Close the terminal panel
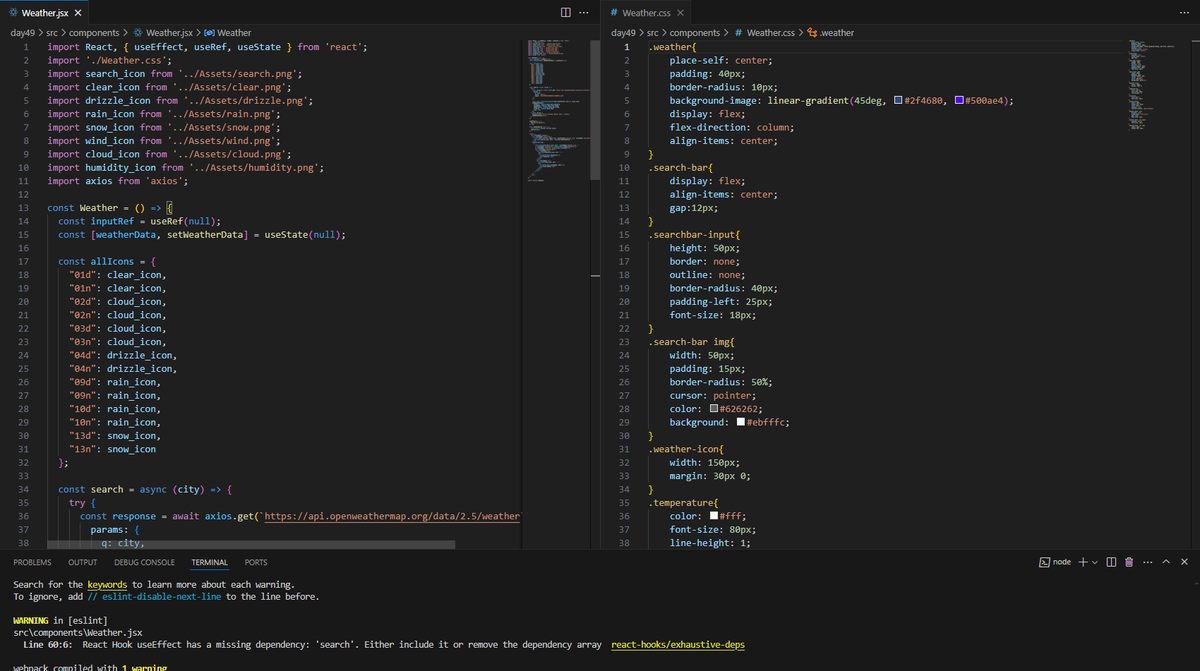Image resolution: width=1200 pixels, height=671 pixels. [x=1184, y=561]
